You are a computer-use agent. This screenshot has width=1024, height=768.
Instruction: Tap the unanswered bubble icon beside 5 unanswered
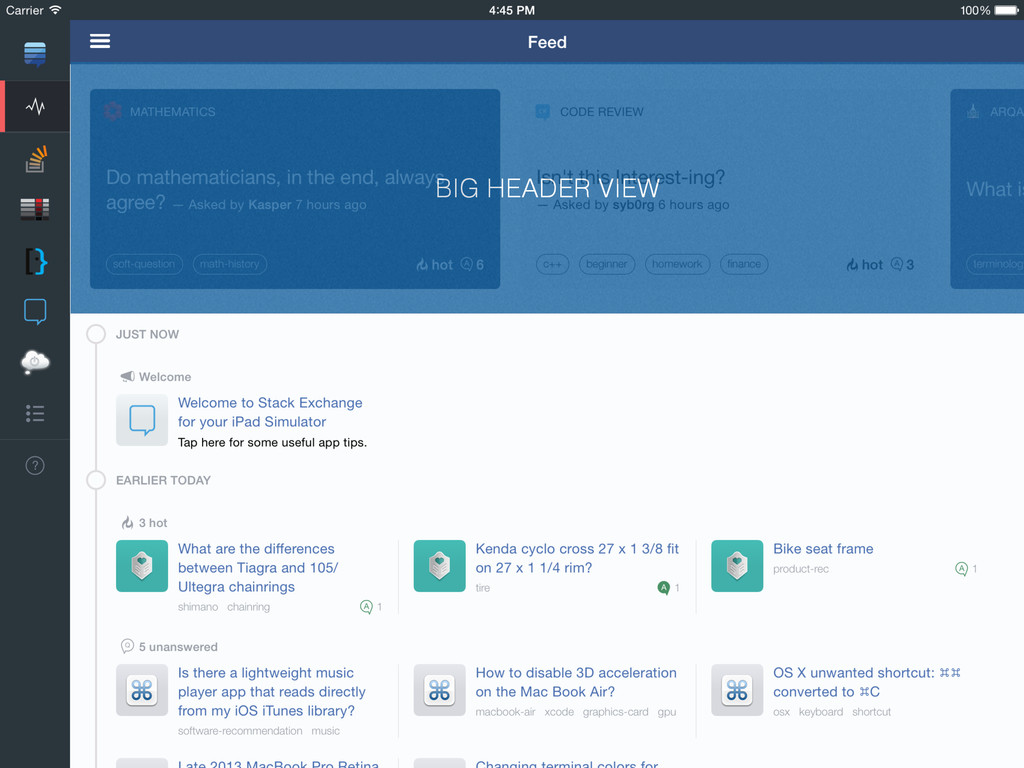pyautogui.click(x=127, y=646)
